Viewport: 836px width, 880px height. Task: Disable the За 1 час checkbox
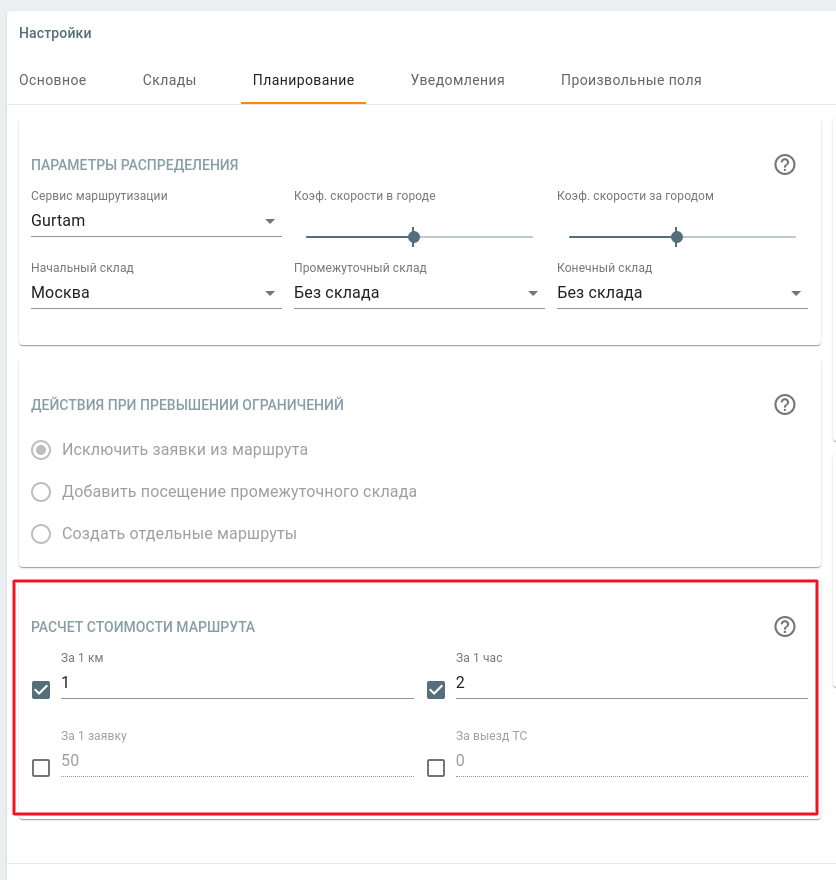click(x=436, y=690)
